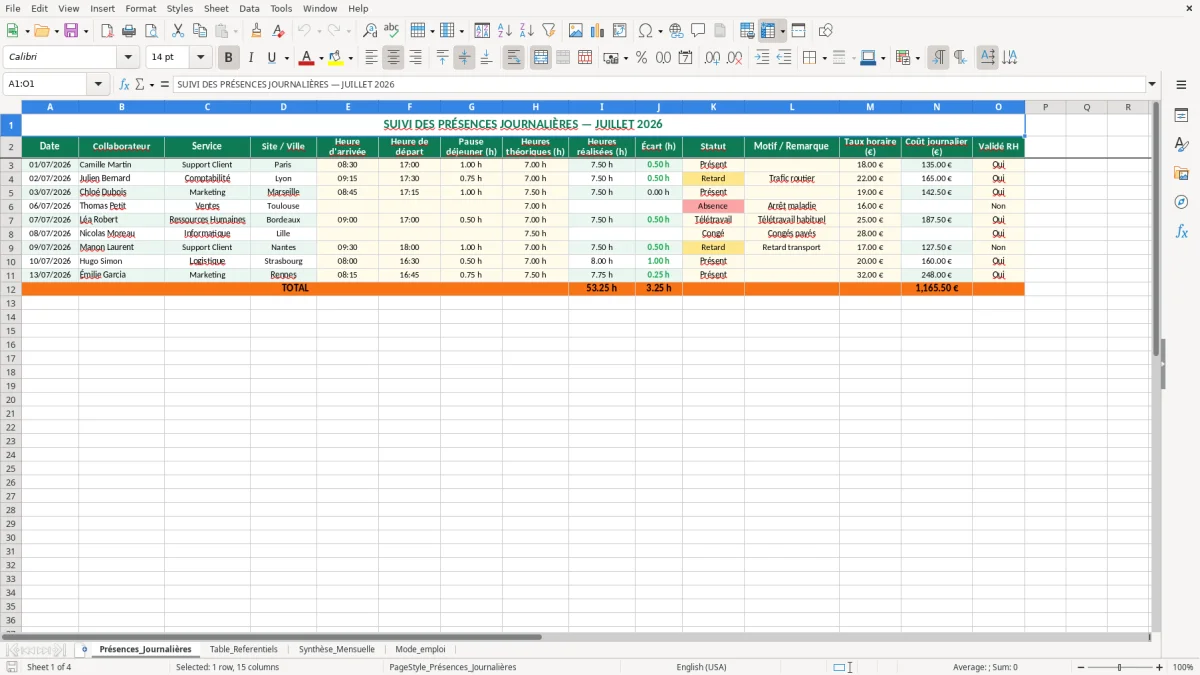Open the Sheet menu
This screenshot has height=675, width=1200.
[216, 8]
